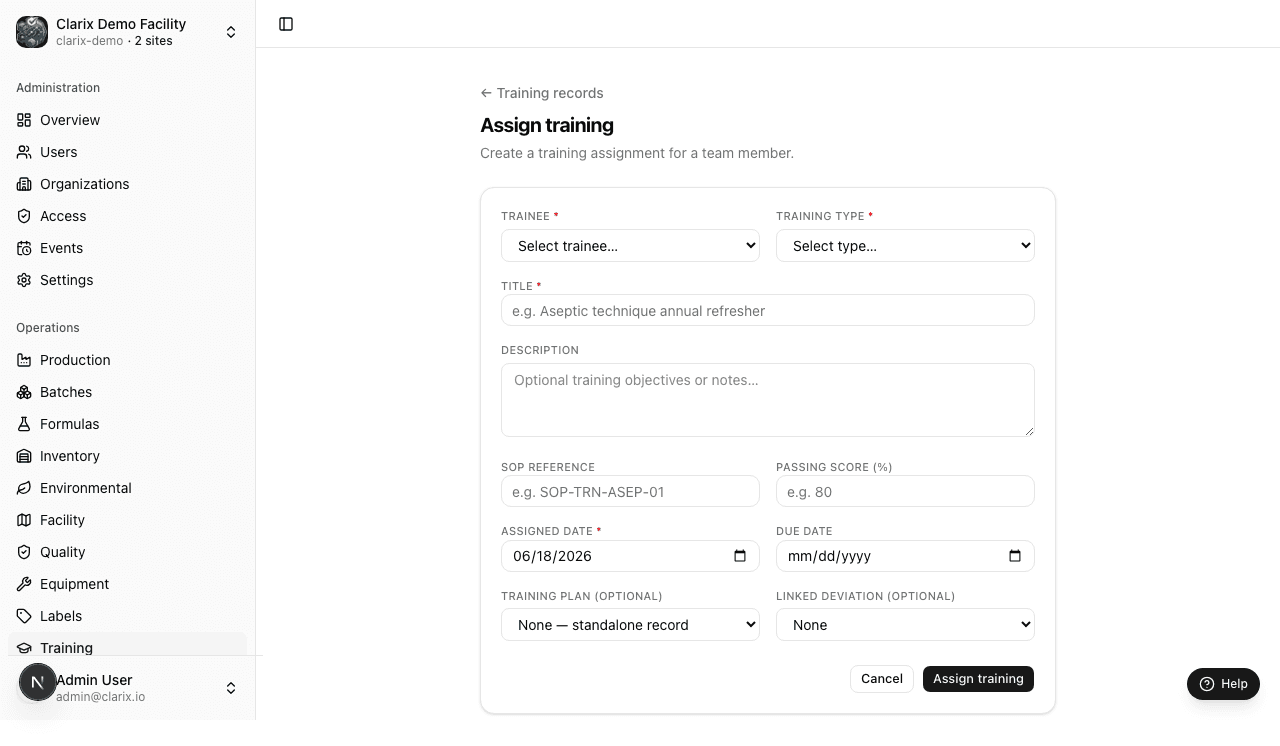Click the Cancel button
1280x746 pixels.
click(x=882, y=679)
